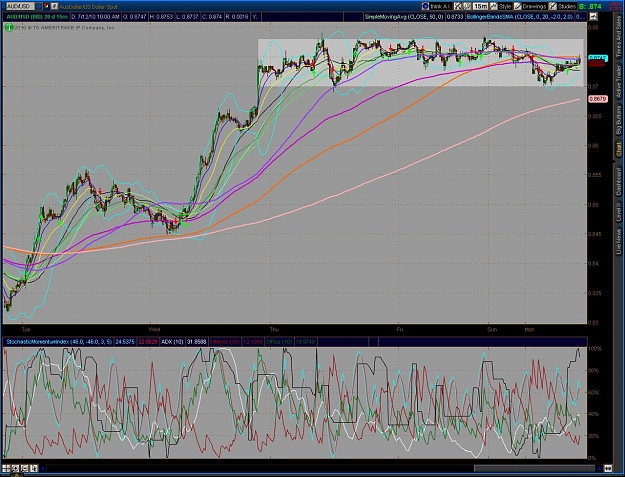This screenshot has width=625, height=477.
Task: Click the Fri date label on time axis
Action: 400,330
